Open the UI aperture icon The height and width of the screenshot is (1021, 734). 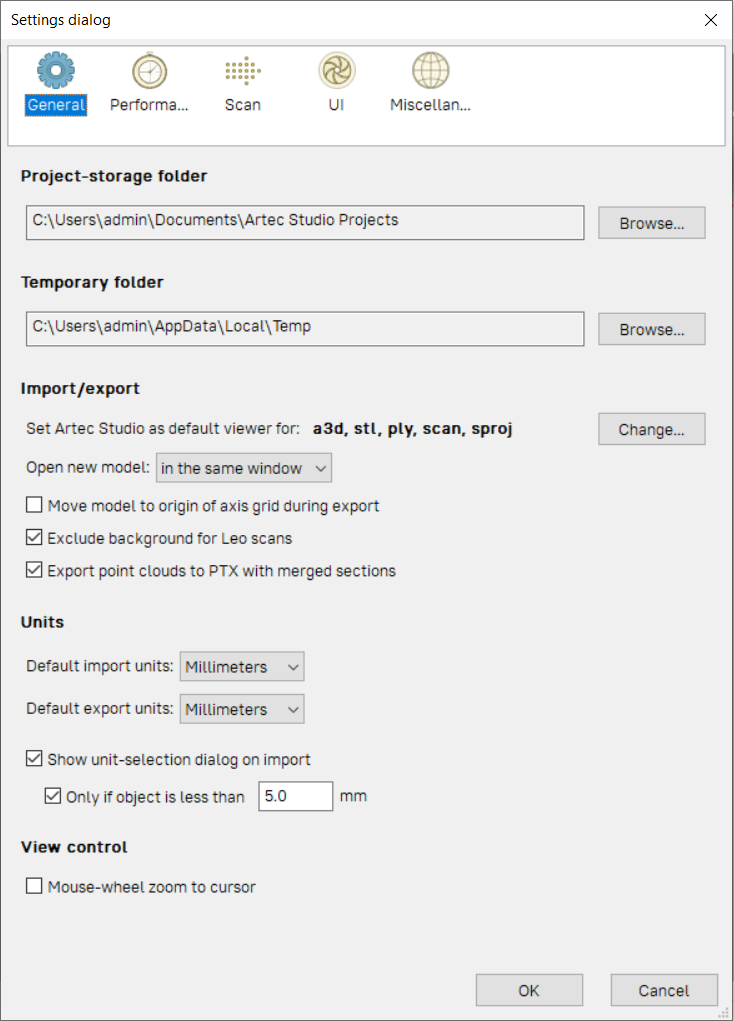point(336,72)
